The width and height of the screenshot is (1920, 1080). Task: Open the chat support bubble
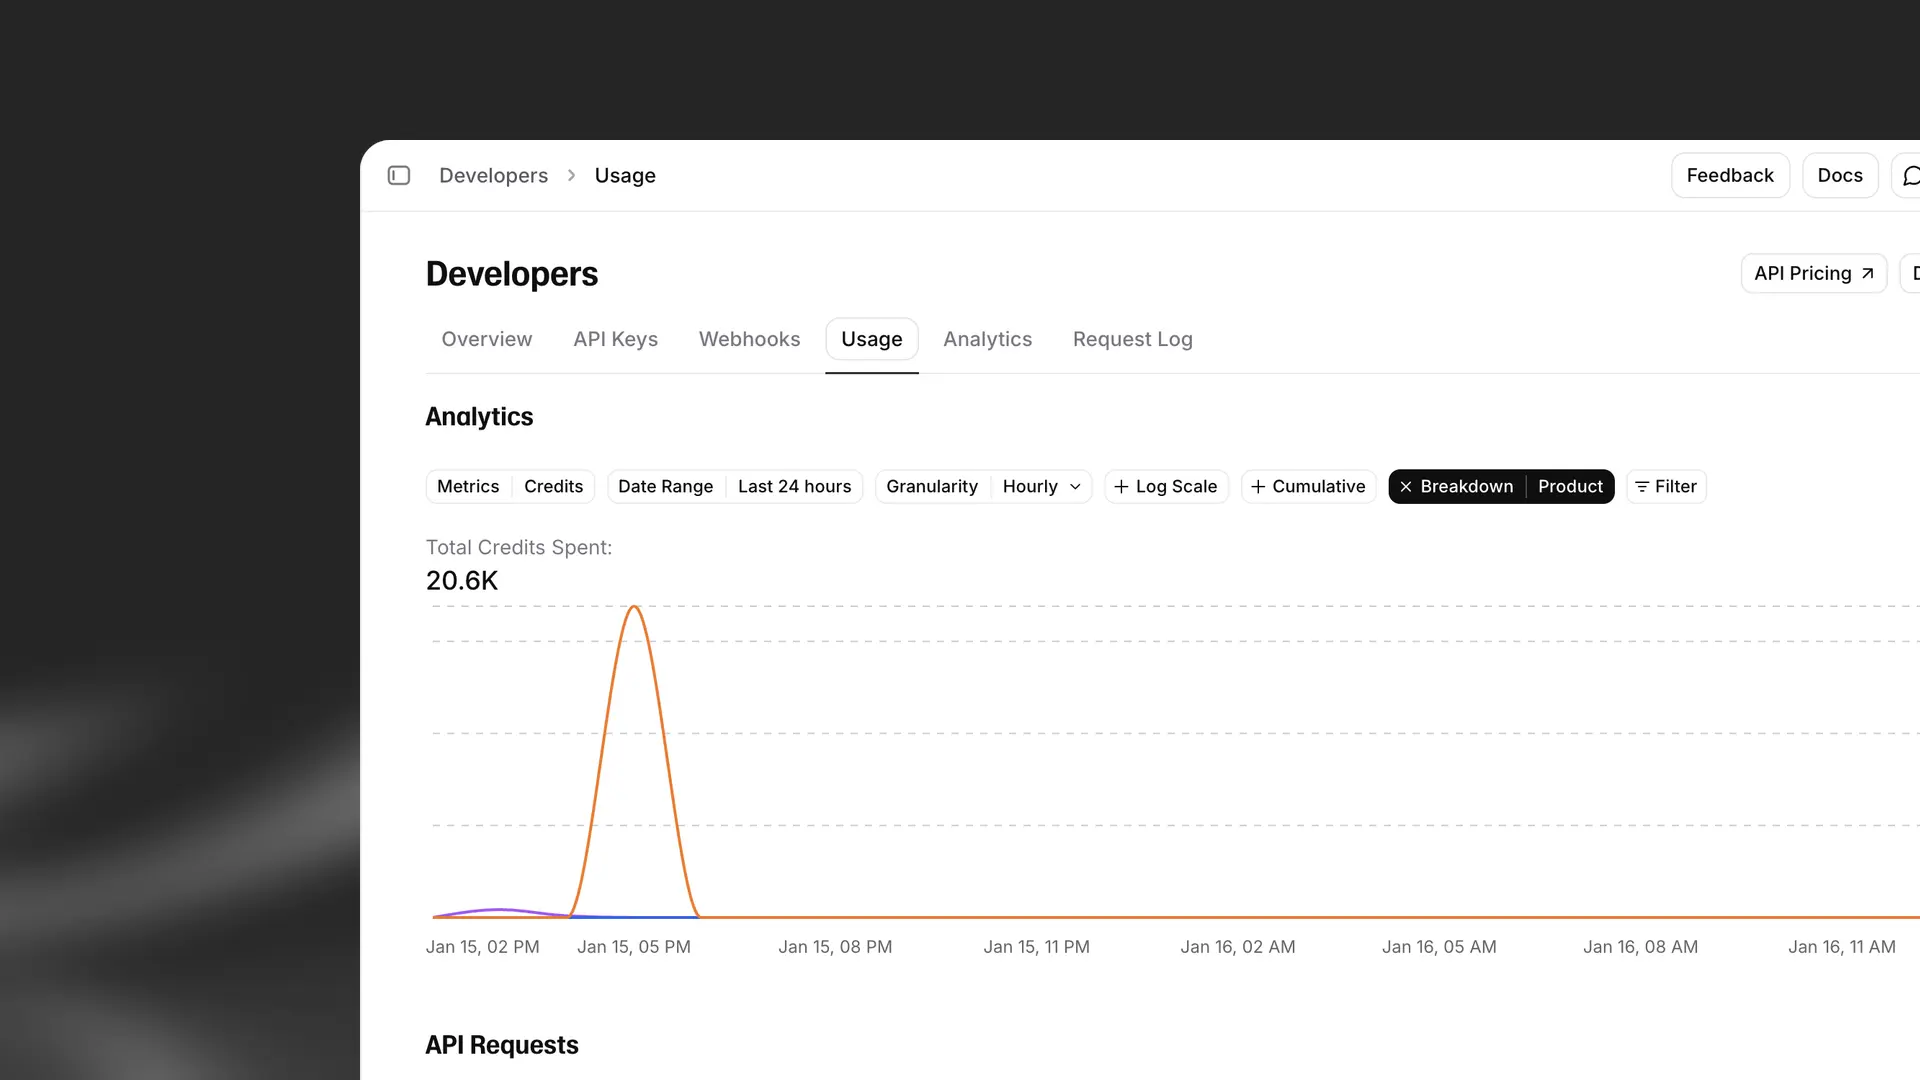[1912, 175]
